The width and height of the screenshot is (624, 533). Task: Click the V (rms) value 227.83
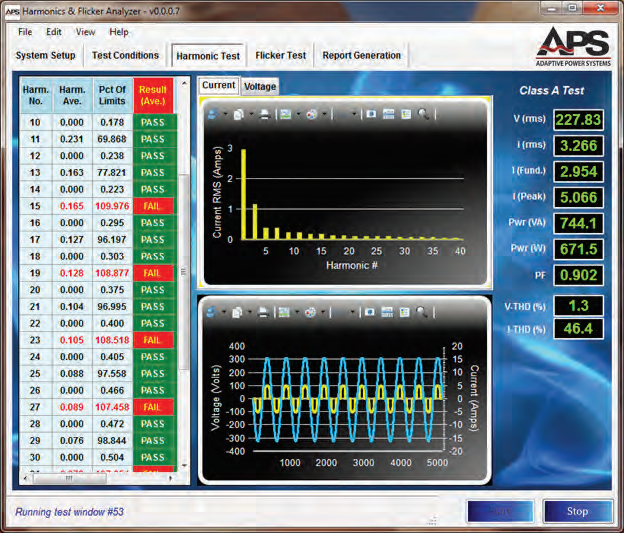tap(578, 120)
